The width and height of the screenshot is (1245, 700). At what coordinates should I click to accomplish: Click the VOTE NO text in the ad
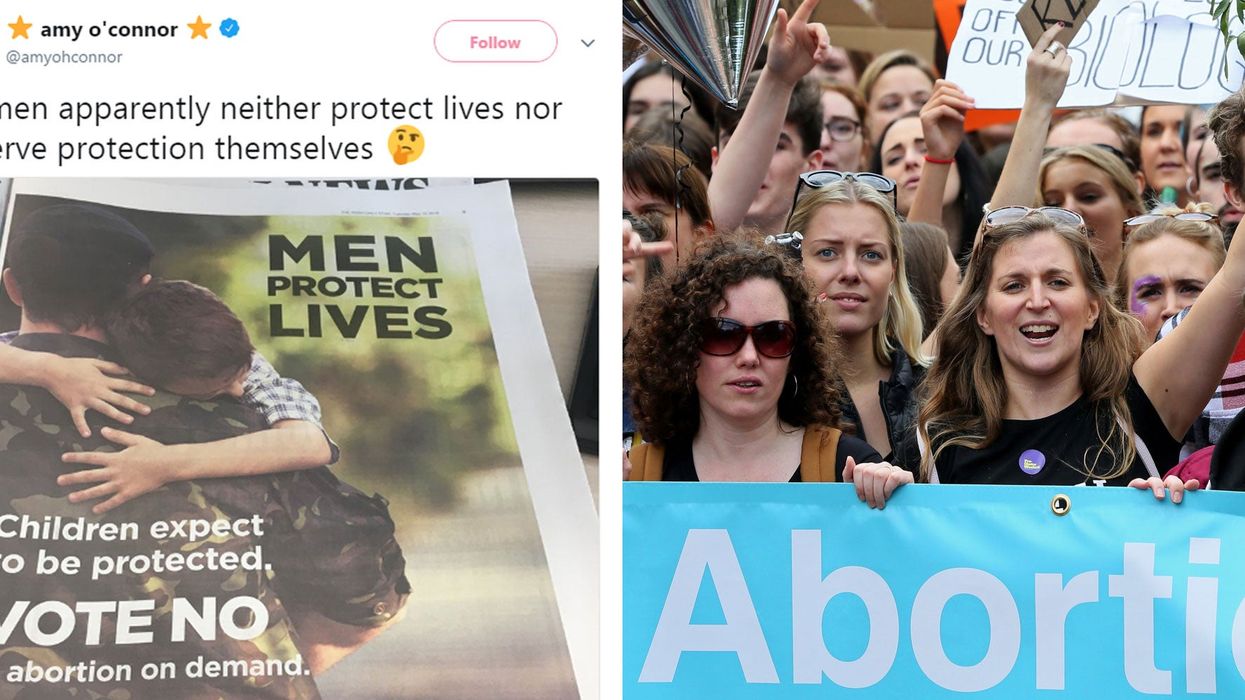(134, 619)
